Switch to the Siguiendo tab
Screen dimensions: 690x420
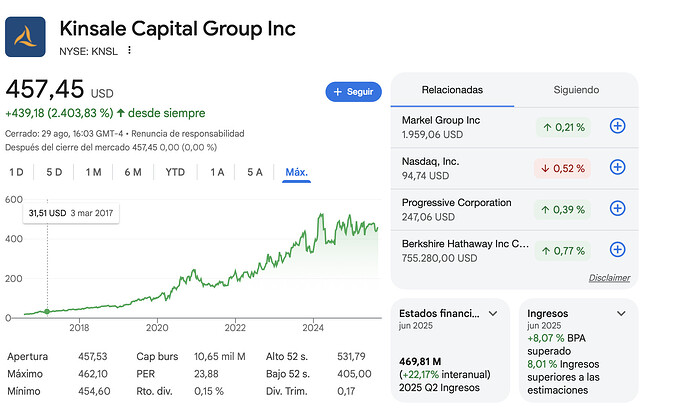pos(576,90)
